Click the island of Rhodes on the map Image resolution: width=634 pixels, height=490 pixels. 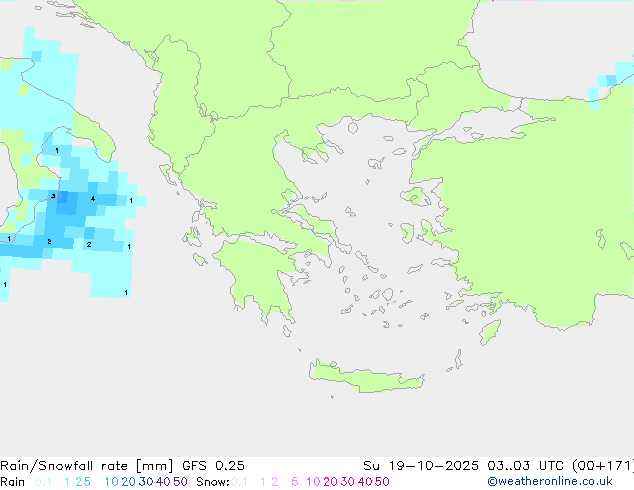[490, 332]
